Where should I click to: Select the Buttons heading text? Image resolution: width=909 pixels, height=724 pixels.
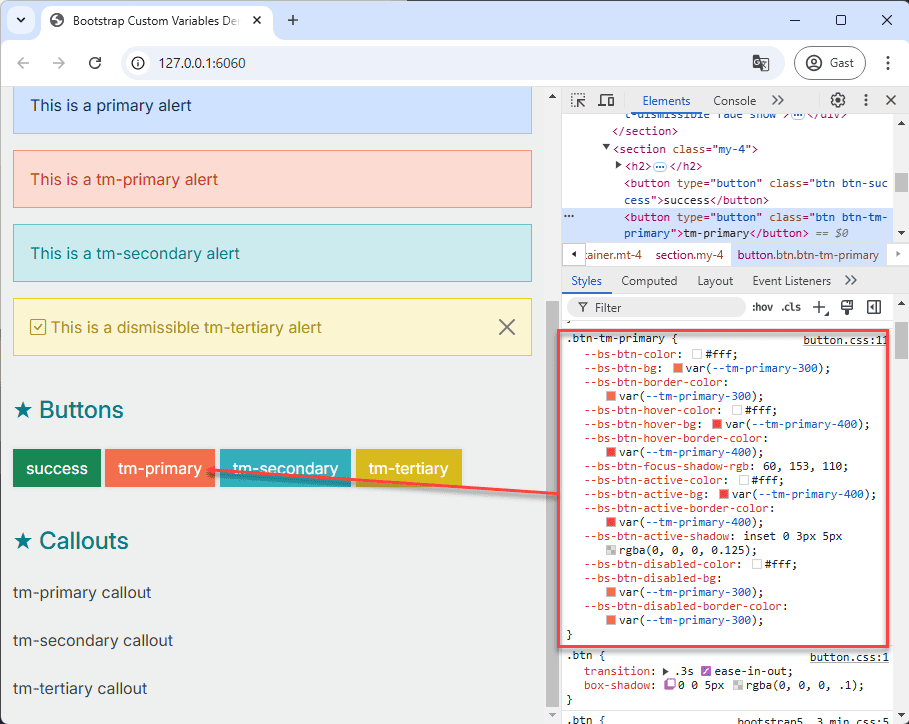[81, 410]
